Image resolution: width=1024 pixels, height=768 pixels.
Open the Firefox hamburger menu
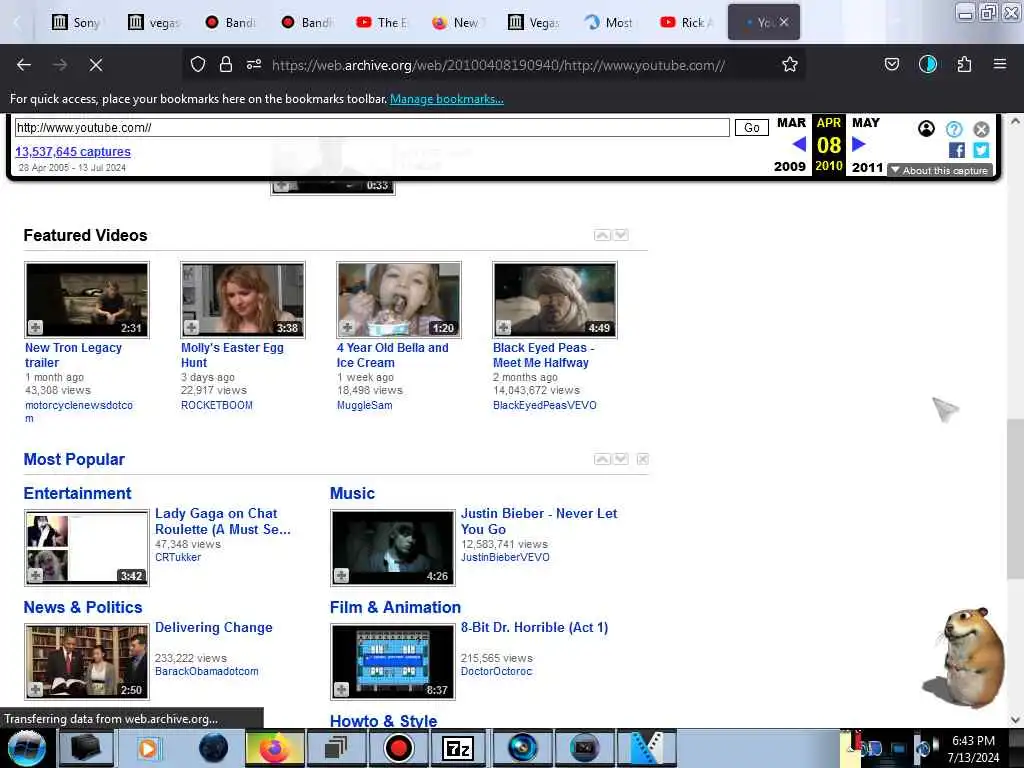click(x=999, y=64)
